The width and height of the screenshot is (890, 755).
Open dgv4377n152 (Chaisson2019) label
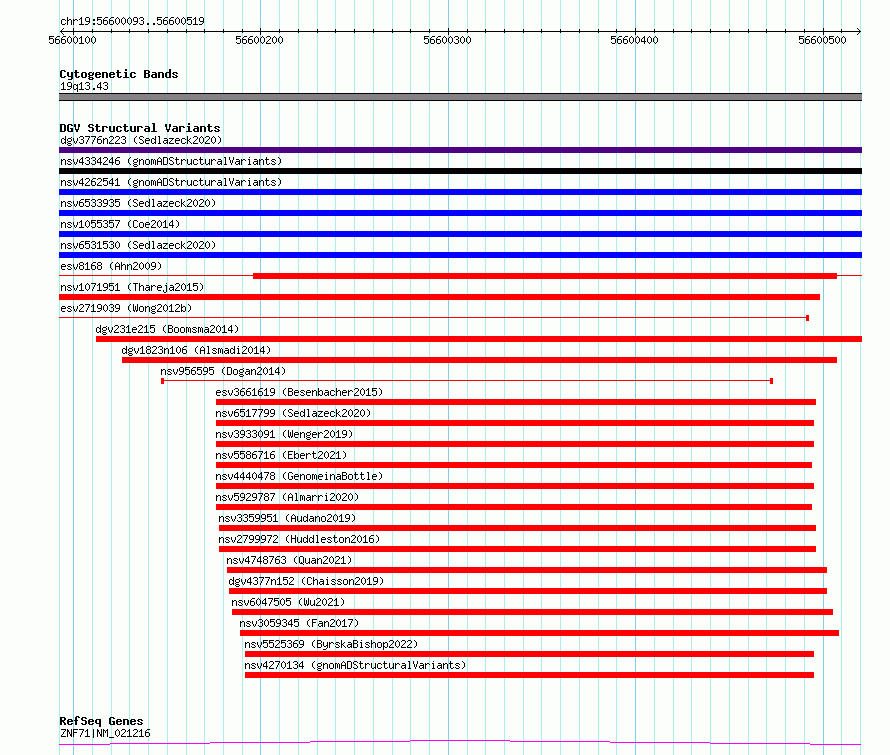click(307, 581)
